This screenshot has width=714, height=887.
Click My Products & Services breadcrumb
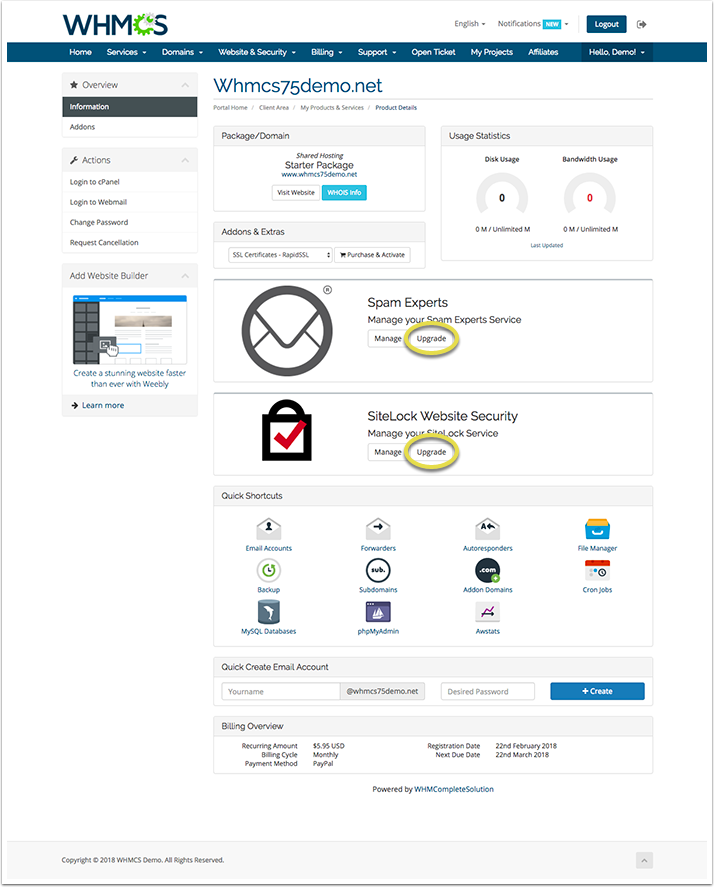click(x=332, y=107)
